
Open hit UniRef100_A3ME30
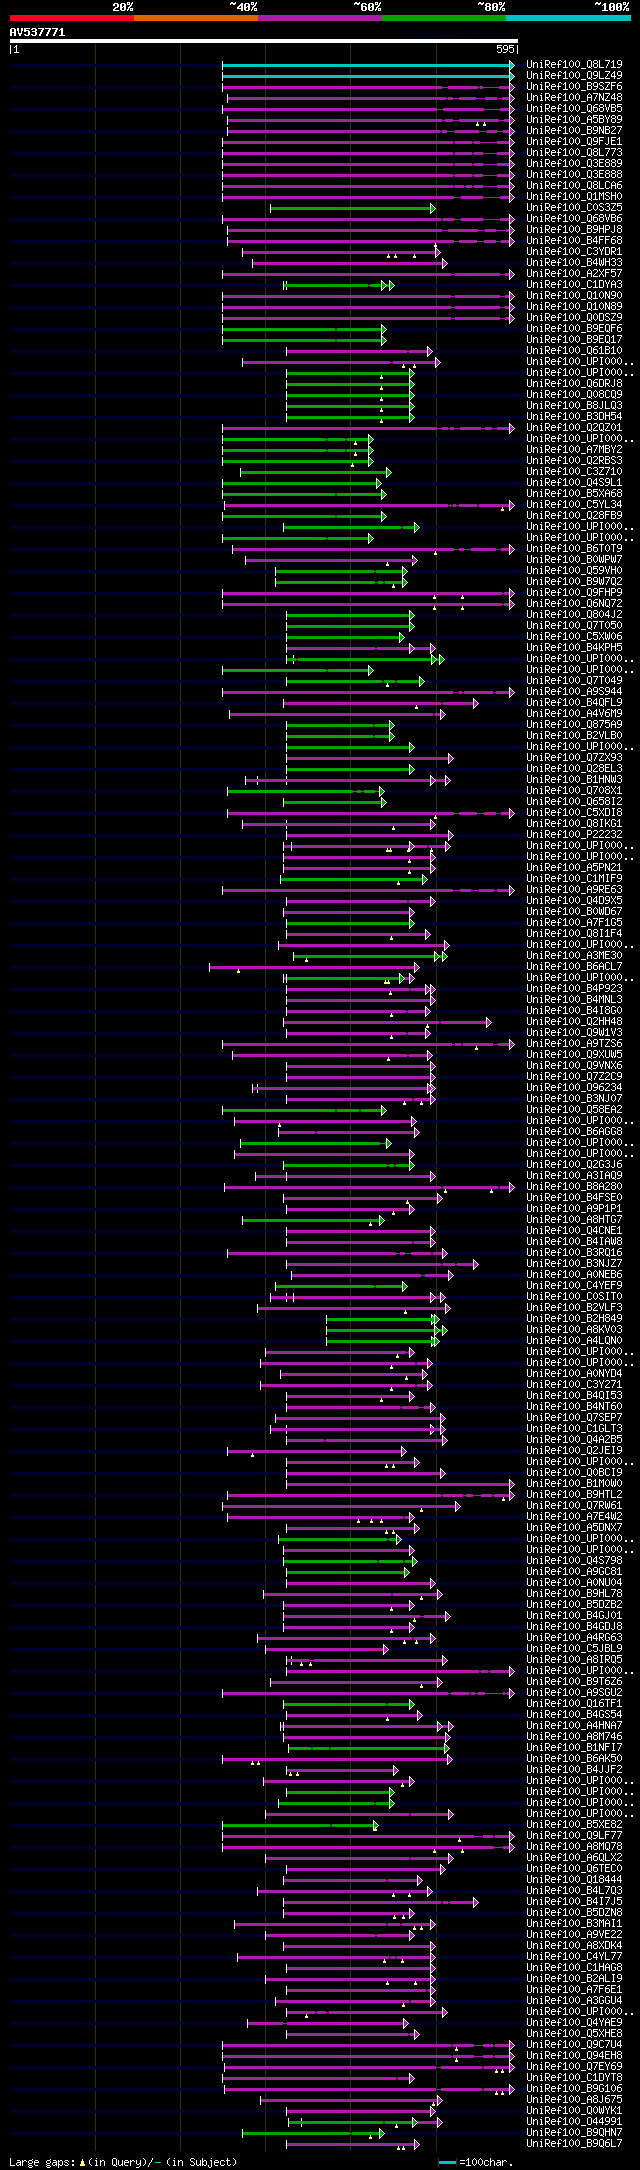[x=574, y=956]
